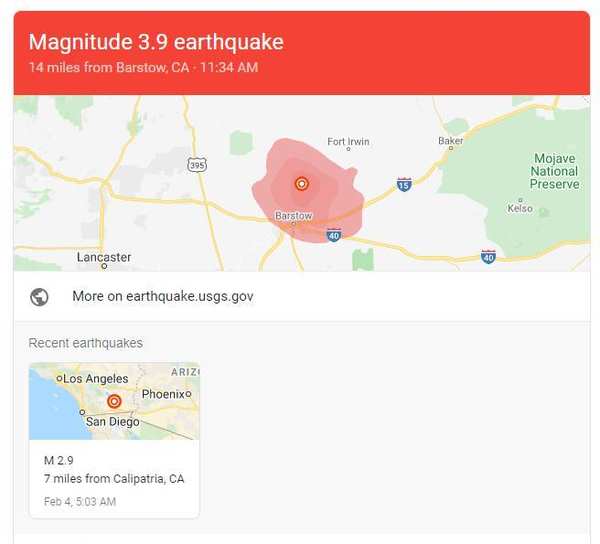Click the Fort Irwin map label
The width and height of the screenshot is (600, 544).
pyautogui.click(x=348, y=142)
